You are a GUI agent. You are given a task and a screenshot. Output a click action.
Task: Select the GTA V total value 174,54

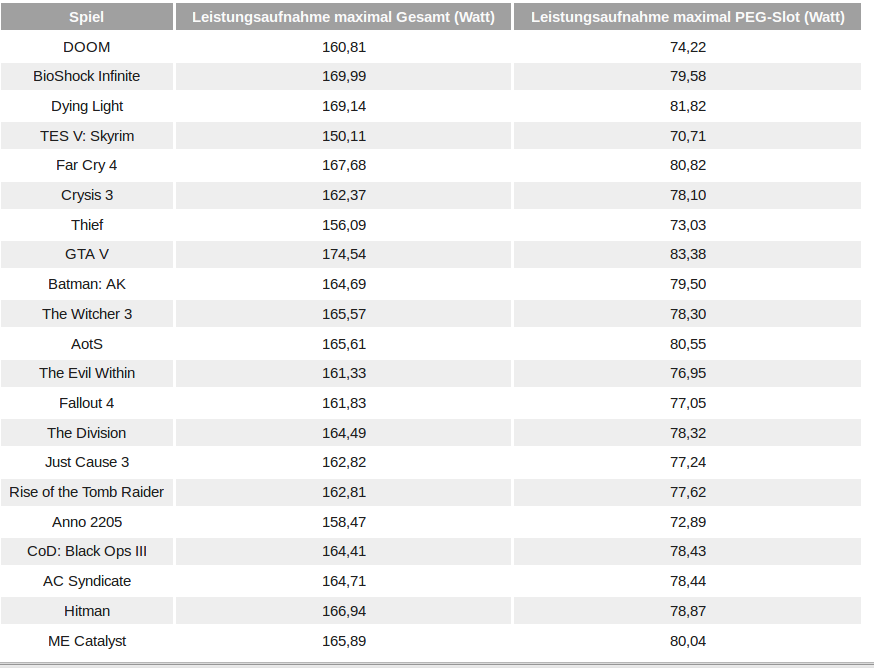click(x=344, y=254)
